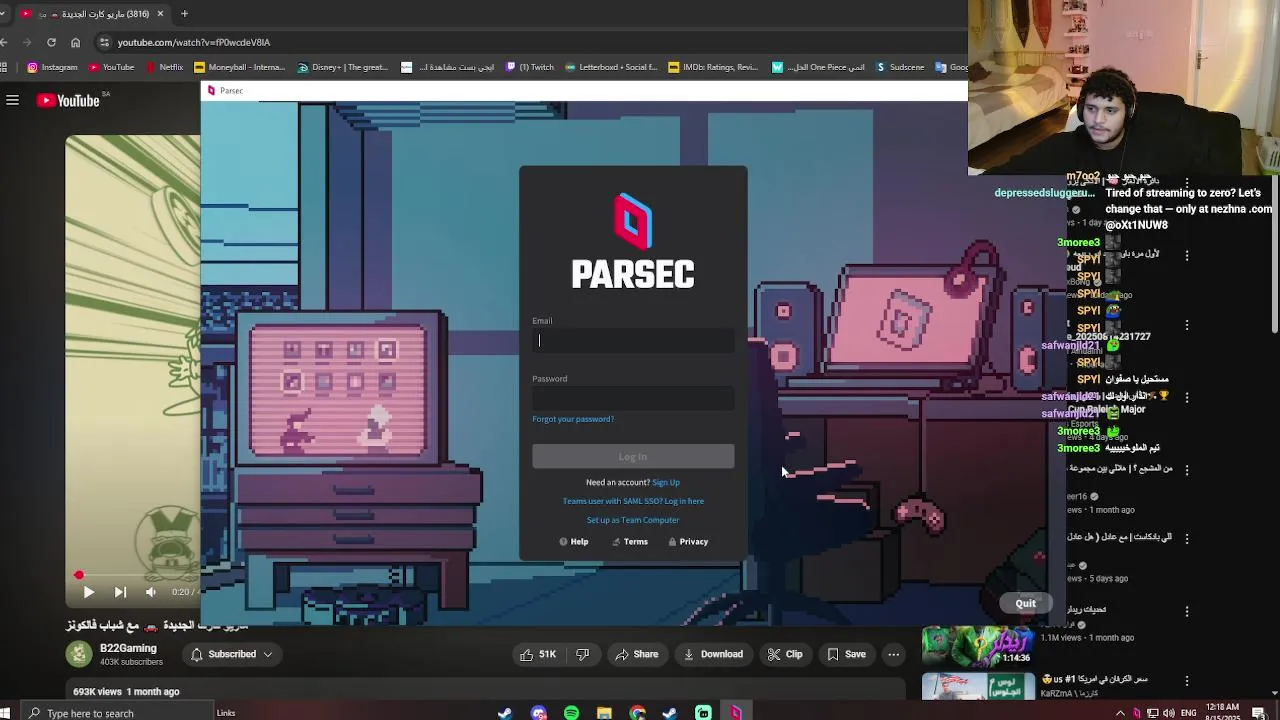Open One Piece bookmark
1280x720 pixels.
818,67
